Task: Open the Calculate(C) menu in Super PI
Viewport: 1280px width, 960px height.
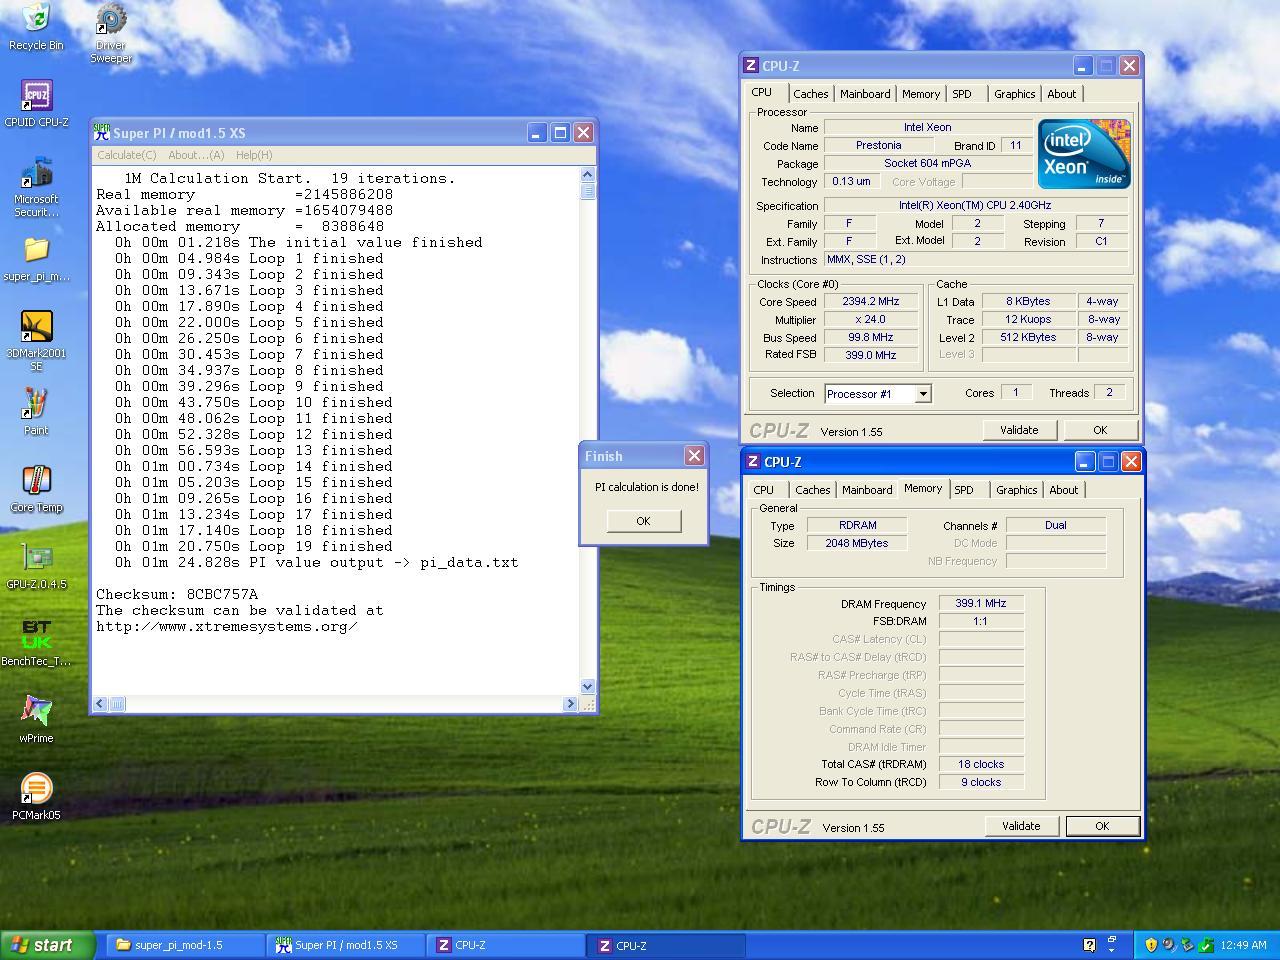Action: pyautogui.click(x=127, y=155)
